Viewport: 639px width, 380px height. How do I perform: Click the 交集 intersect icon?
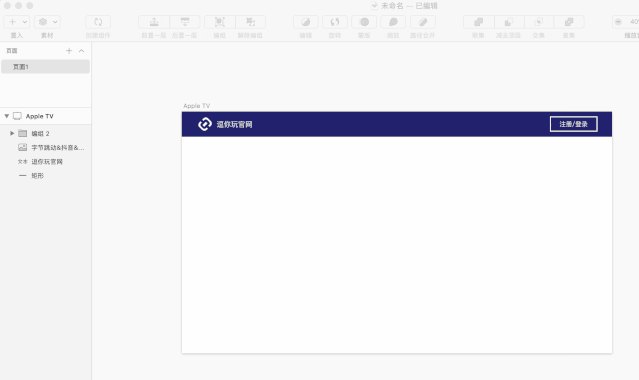[x=539, y=22]
